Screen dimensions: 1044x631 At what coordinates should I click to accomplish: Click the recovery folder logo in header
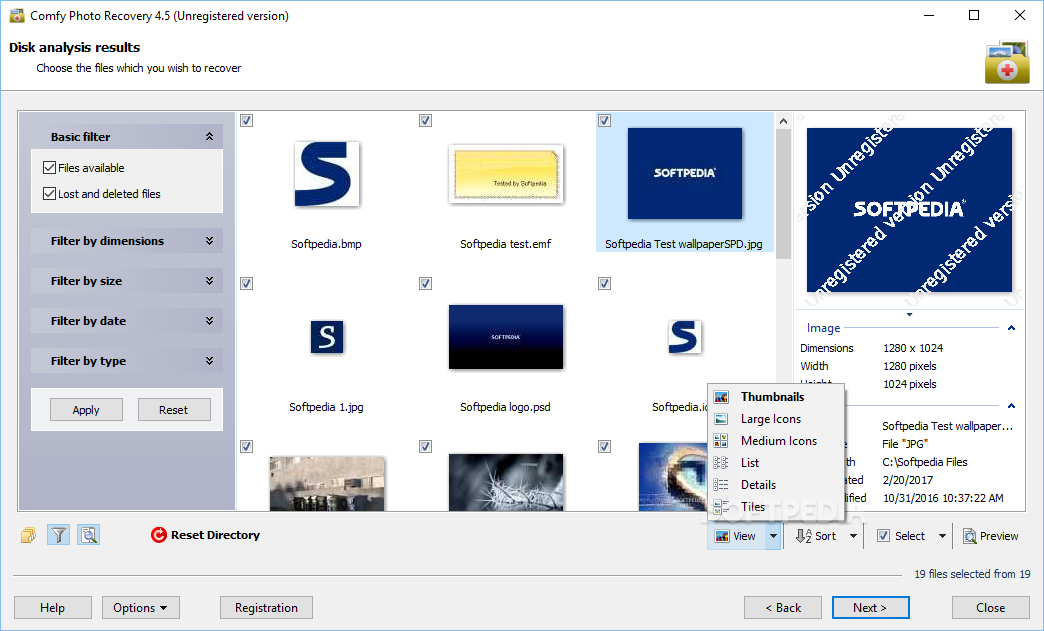pyautogui.click(x=1007, y=63)
